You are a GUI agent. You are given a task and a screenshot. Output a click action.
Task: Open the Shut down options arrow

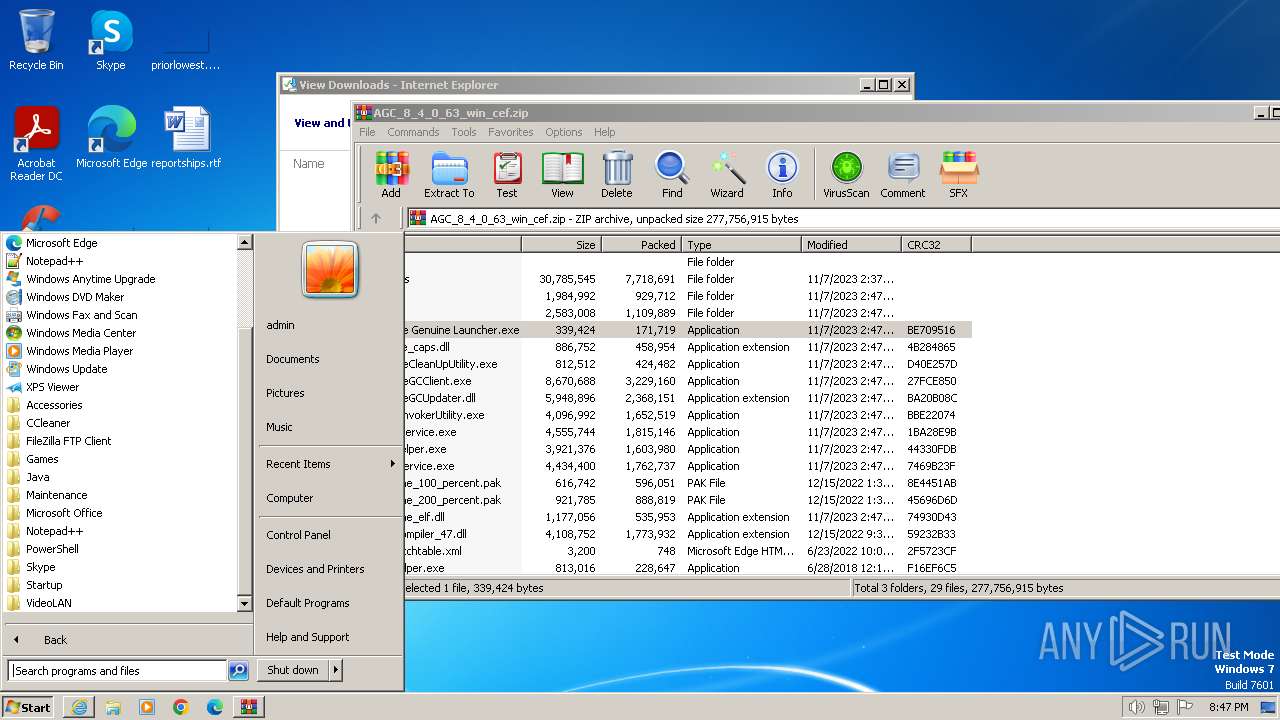coord(336,670)
